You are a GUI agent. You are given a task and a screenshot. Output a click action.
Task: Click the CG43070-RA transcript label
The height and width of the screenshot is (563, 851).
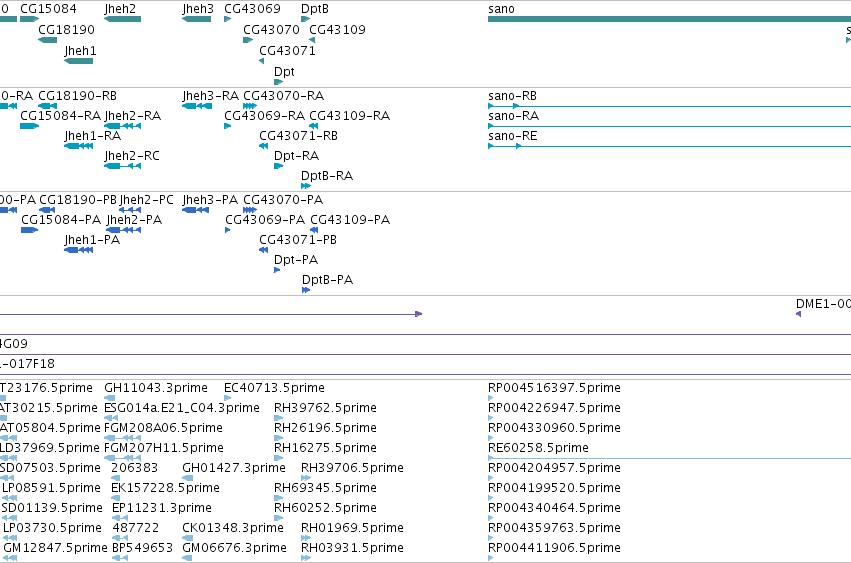pos(284,96)
